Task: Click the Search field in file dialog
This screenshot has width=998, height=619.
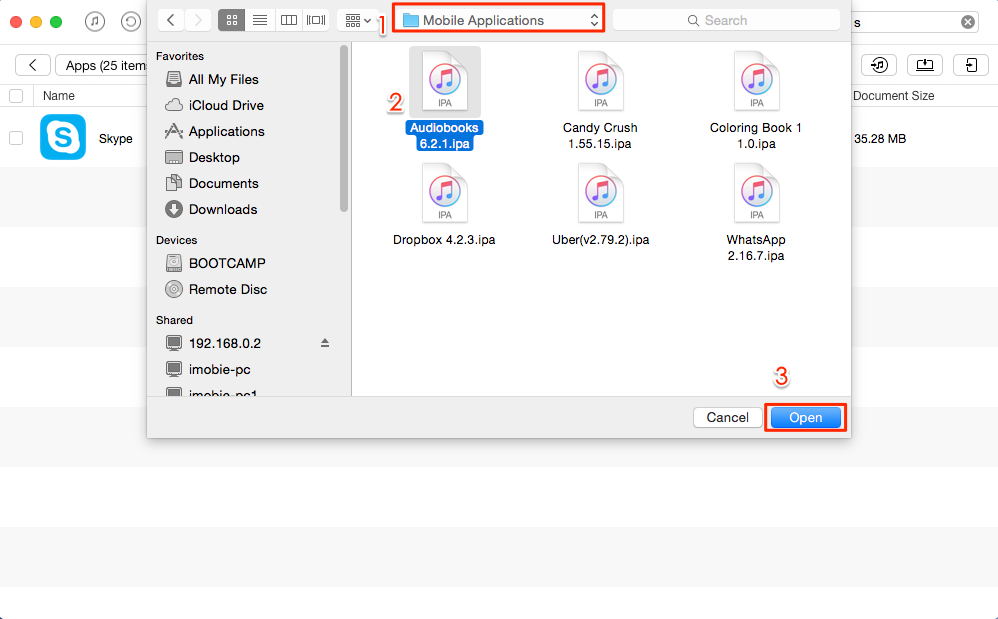Action: click(726, 20)
